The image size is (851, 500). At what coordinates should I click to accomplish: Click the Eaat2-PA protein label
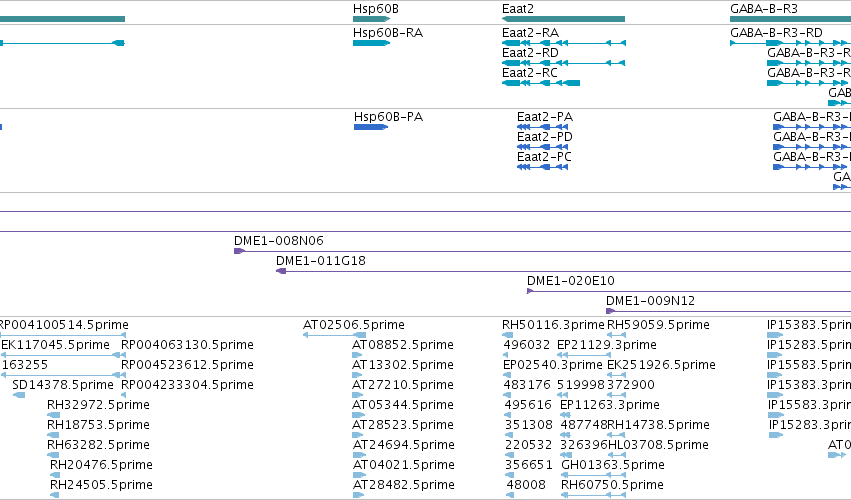[x=544, y=117]
